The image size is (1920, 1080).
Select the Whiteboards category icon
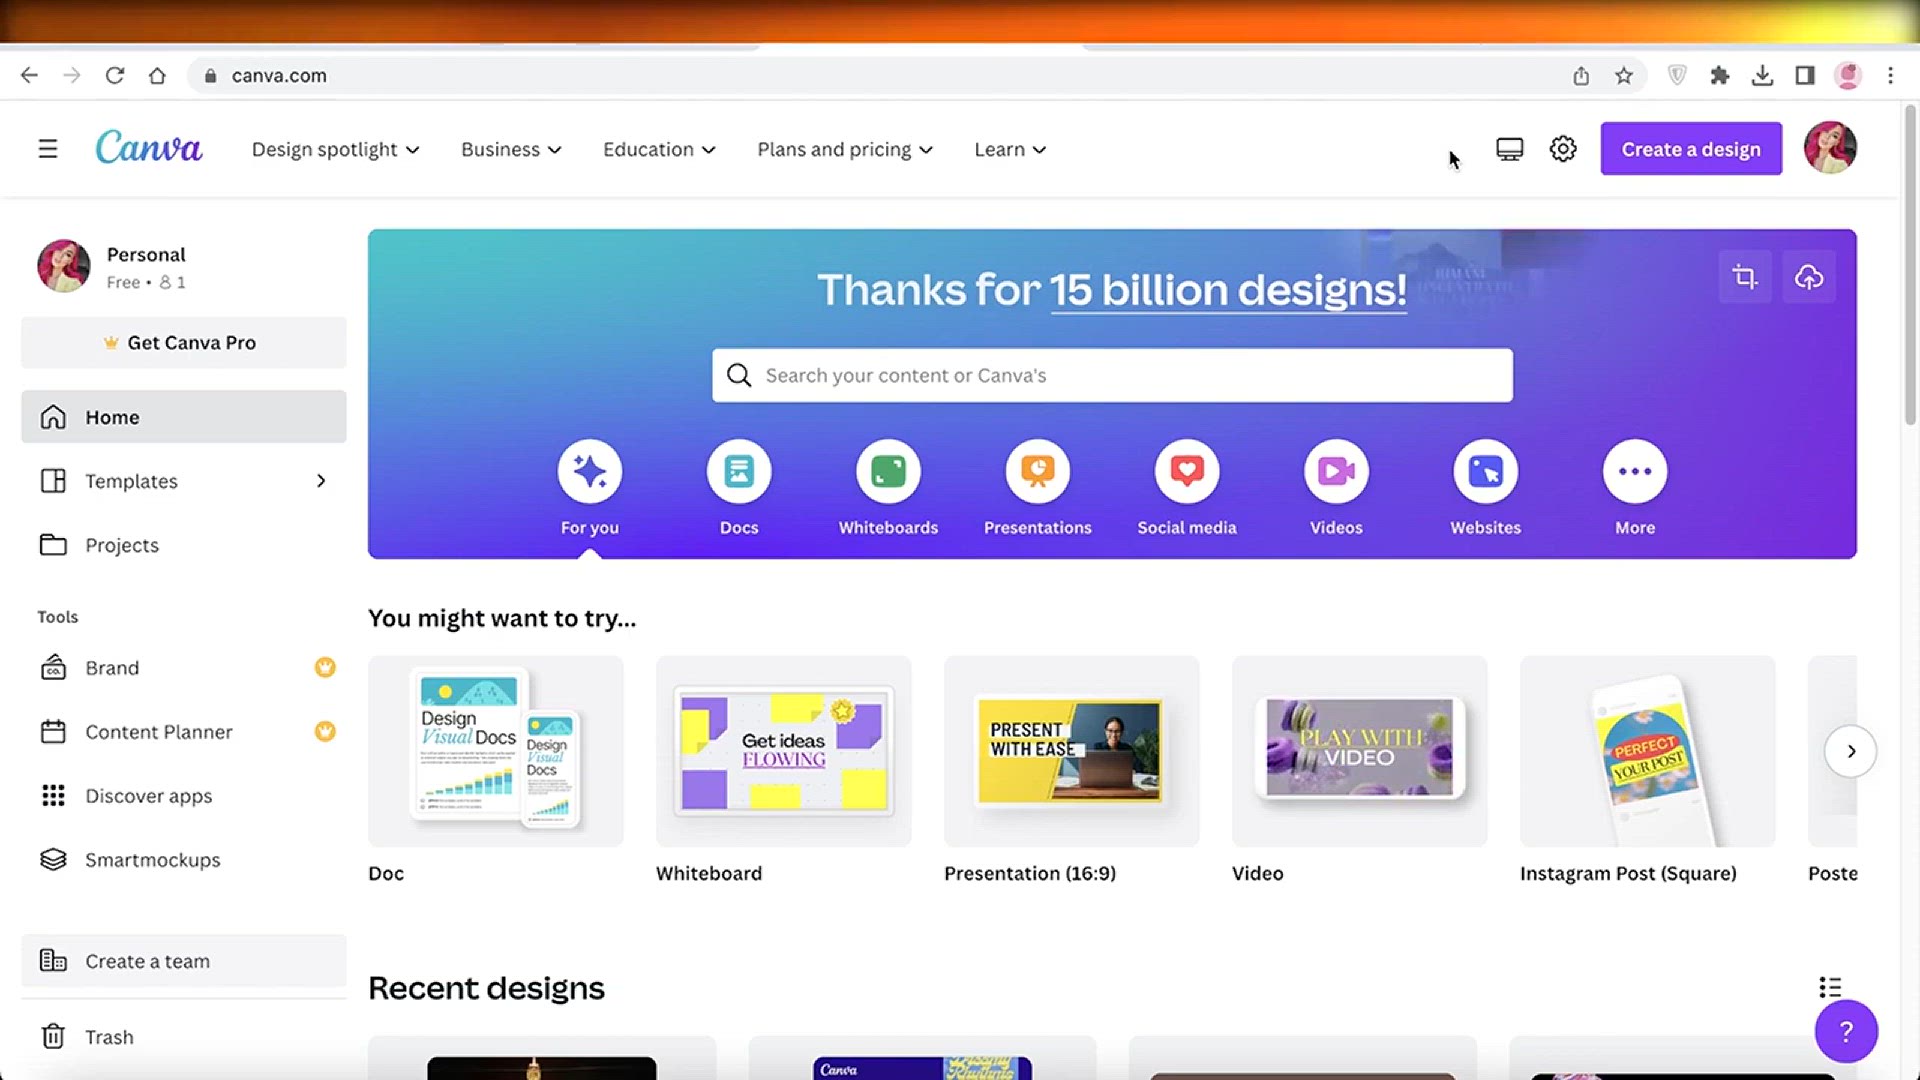pos(888,471)
